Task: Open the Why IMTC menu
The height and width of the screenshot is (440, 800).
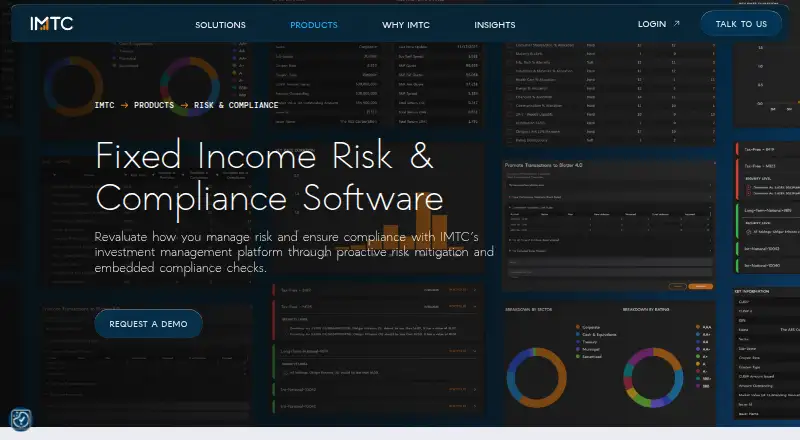Action: tap(406, 25)
